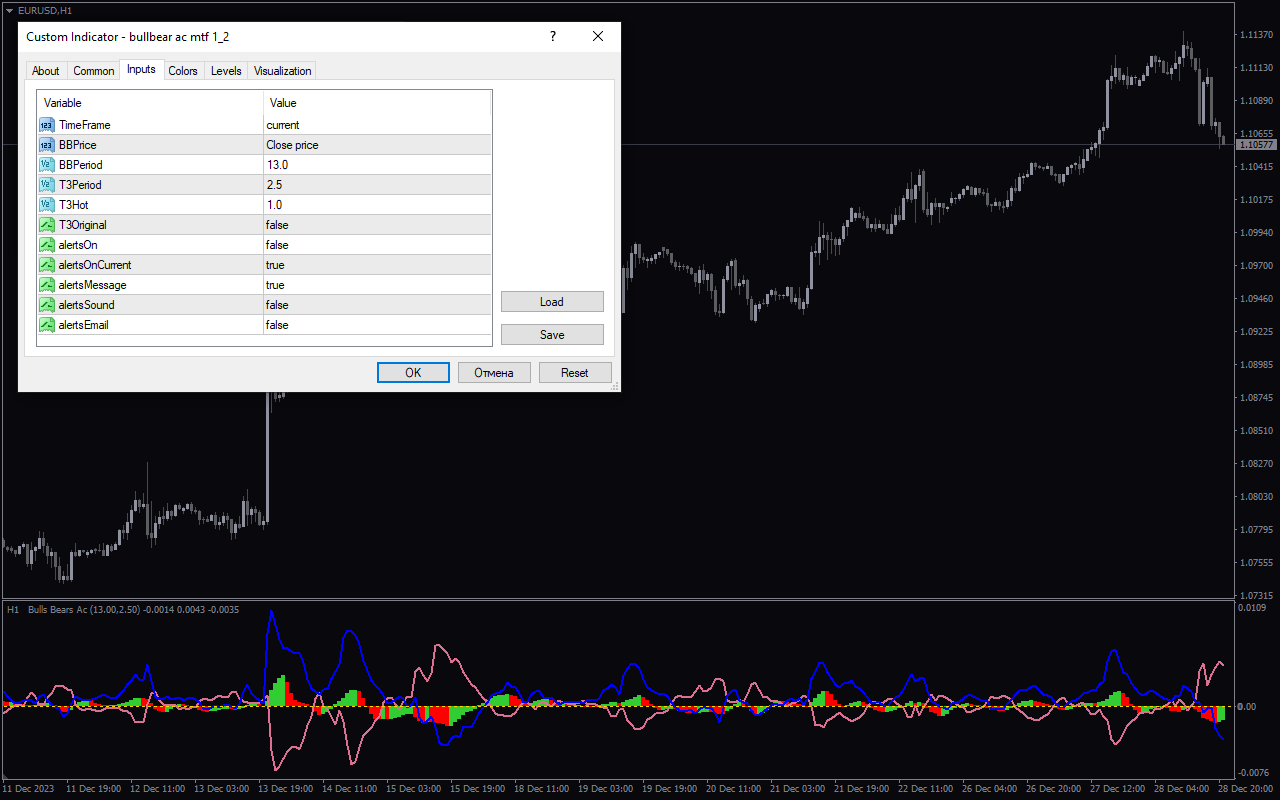This screenshot has height=800, width=1280.
Task: Edit T3Hot value 1.0
Action: click(x=378, y=205)
